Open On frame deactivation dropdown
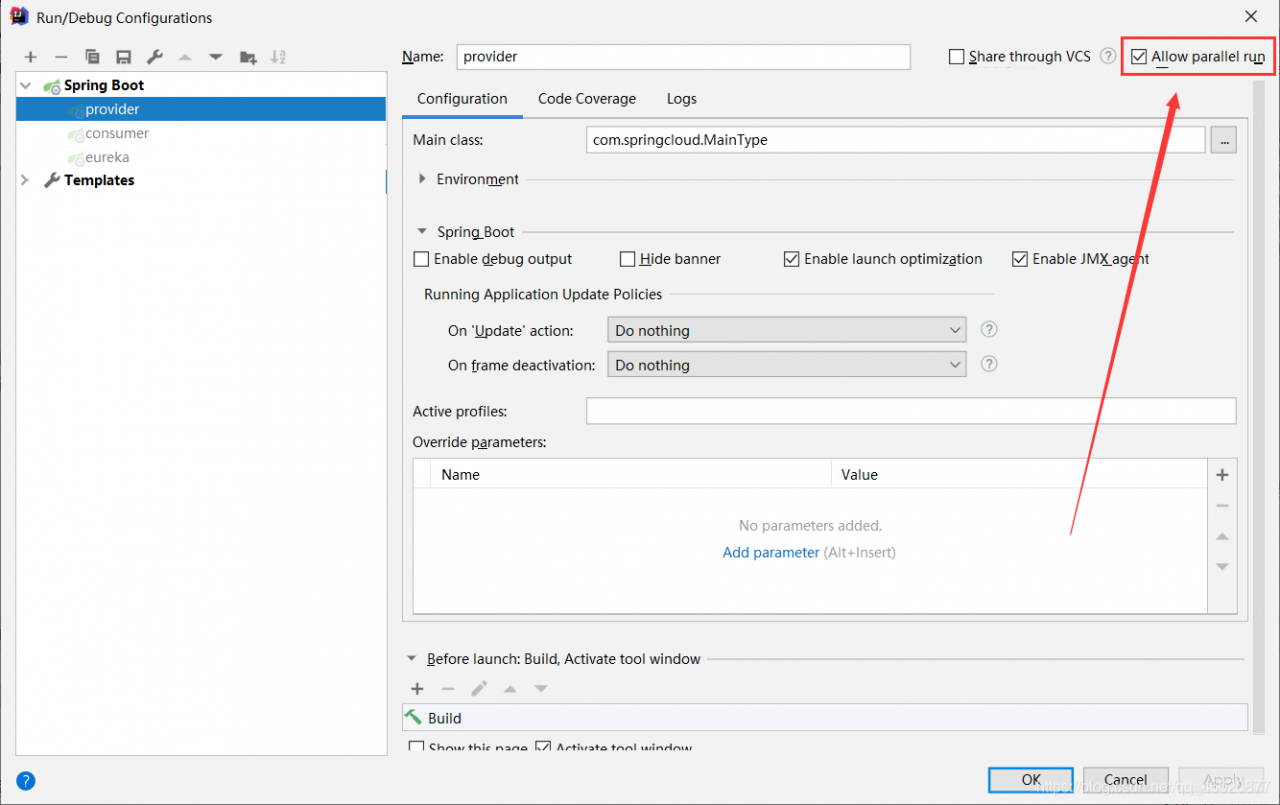 coord(787,365)
